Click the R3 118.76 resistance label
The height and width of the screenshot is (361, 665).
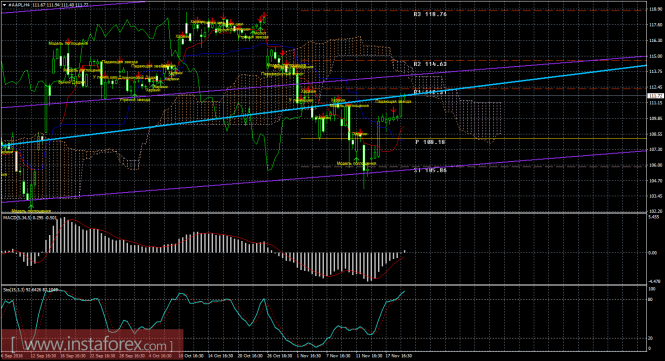430,14
